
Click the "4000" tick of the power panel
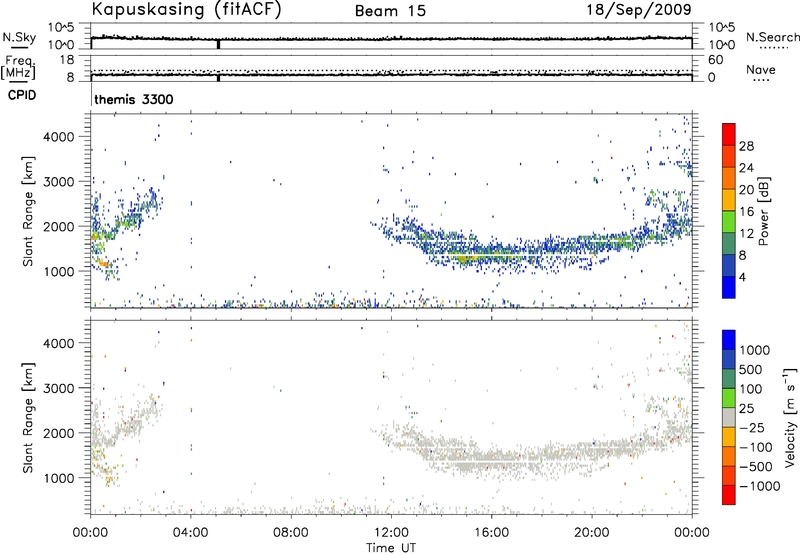pyautogui.click(x=59, y=137)
